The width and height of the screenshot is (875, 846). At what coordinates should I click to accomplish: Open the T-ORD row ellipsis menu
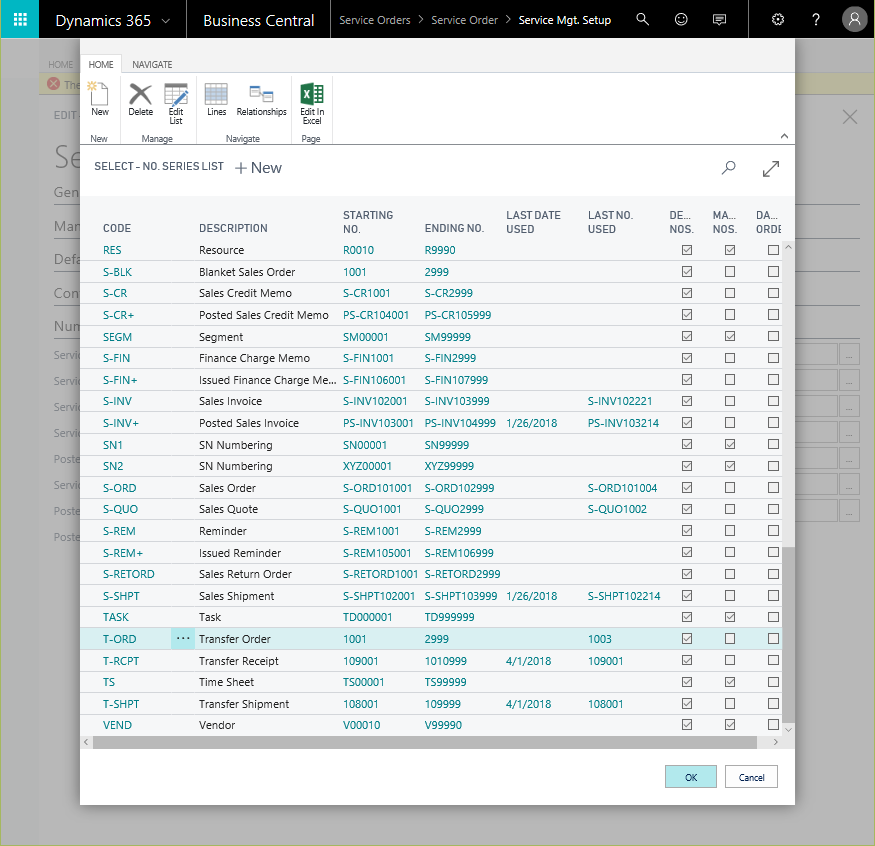[183, 639]
